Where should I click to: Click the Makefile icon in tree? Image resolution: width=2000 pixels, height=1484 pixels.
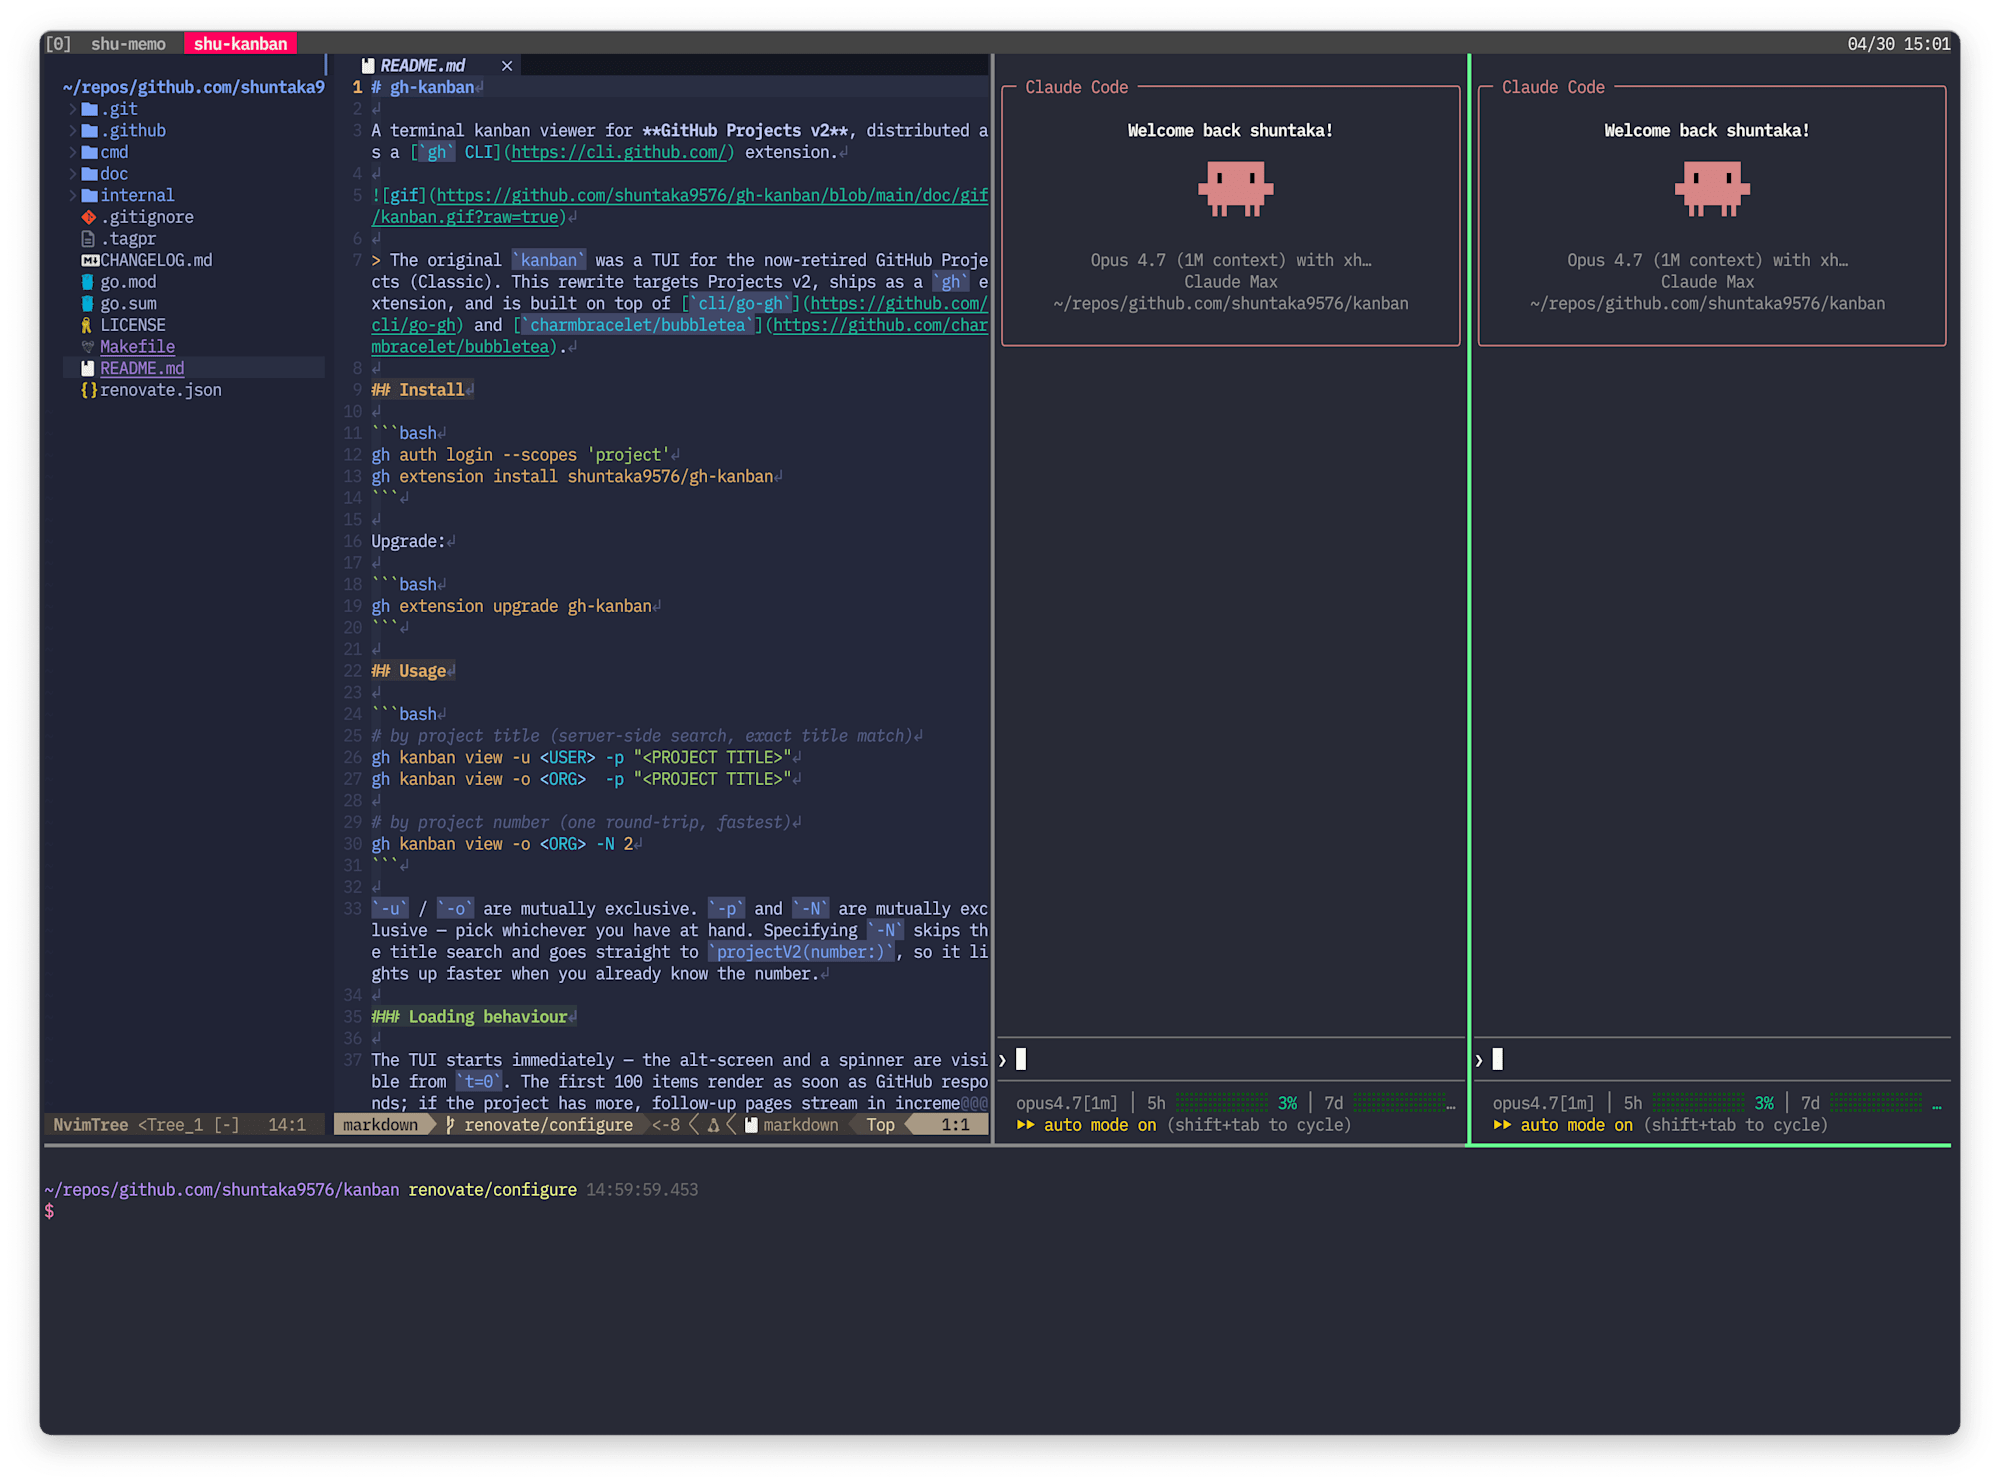[89, 347]
